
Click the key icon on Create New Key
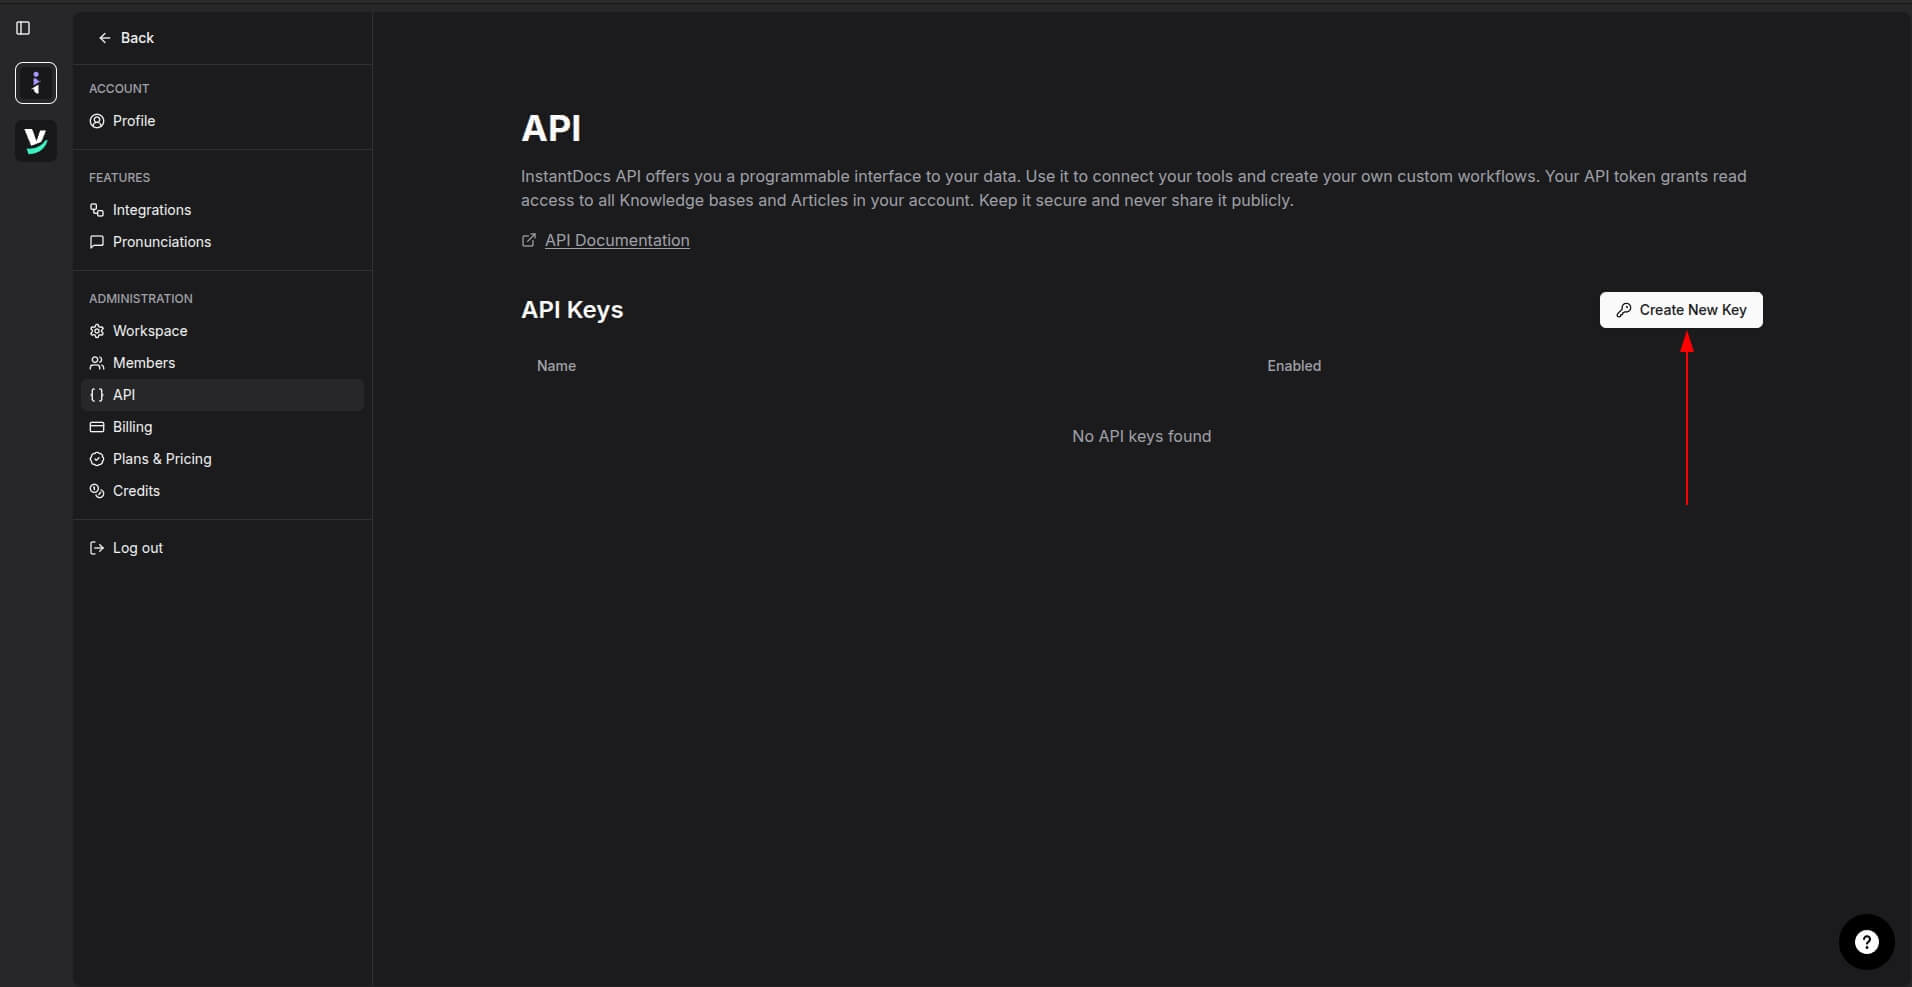[x=1624, y=310]
